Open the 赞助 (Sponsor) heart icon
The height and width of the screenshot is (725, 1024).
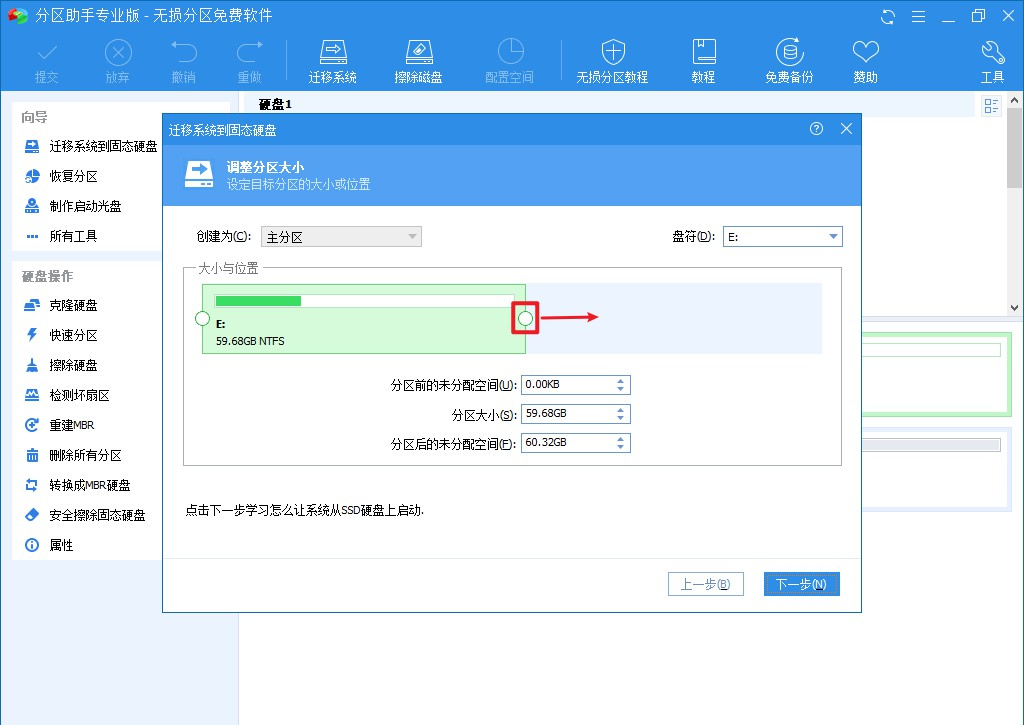[x=864, y=58]
